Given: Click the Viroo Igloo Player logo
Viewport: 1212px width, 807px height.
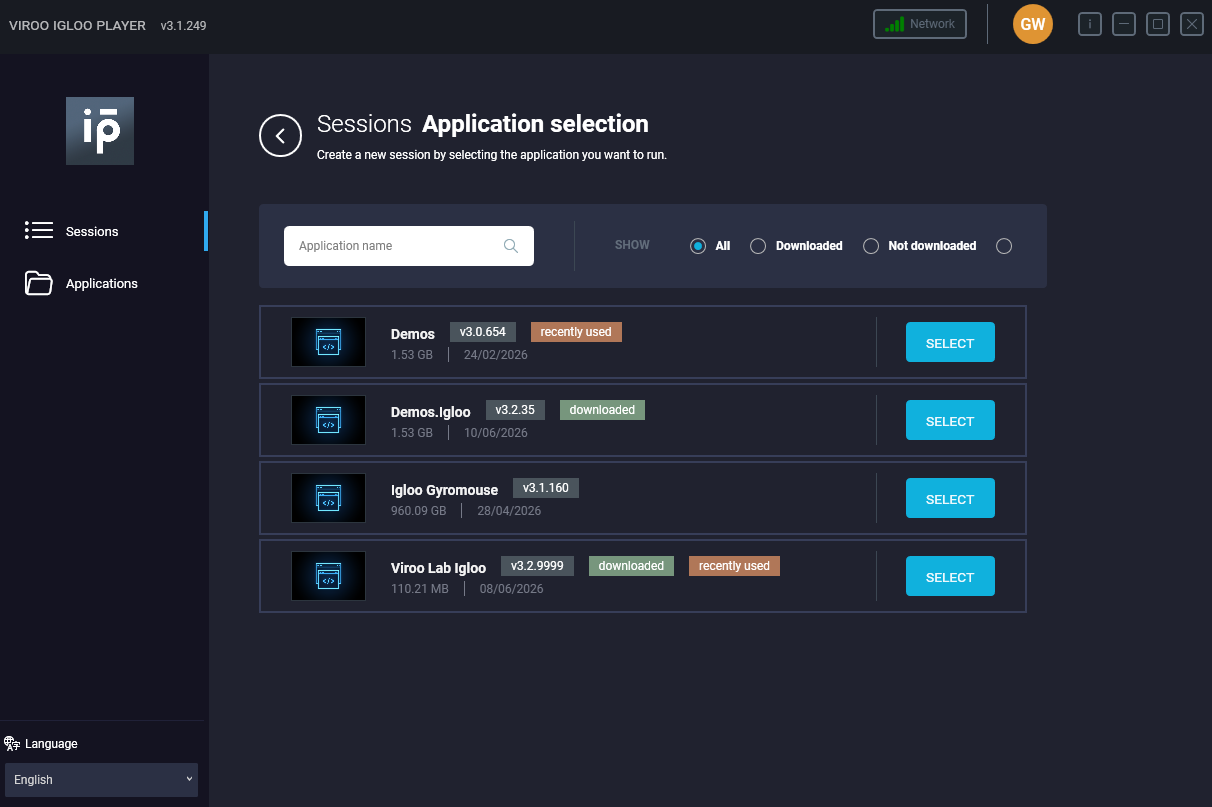Looking at the screenshot, I should (x=100, y=131).
